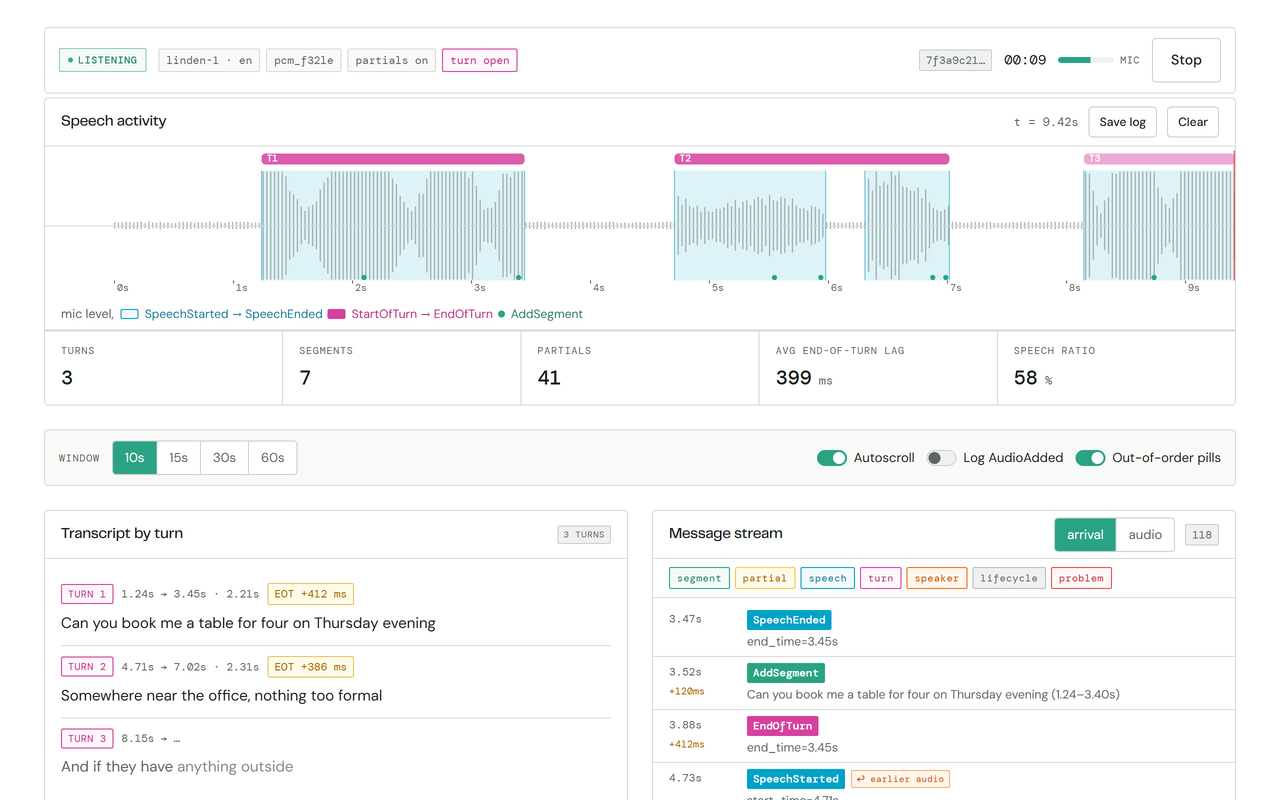The image size is (1280, 800).
Task: Click the 118 message count badge
Action: 1202,535
